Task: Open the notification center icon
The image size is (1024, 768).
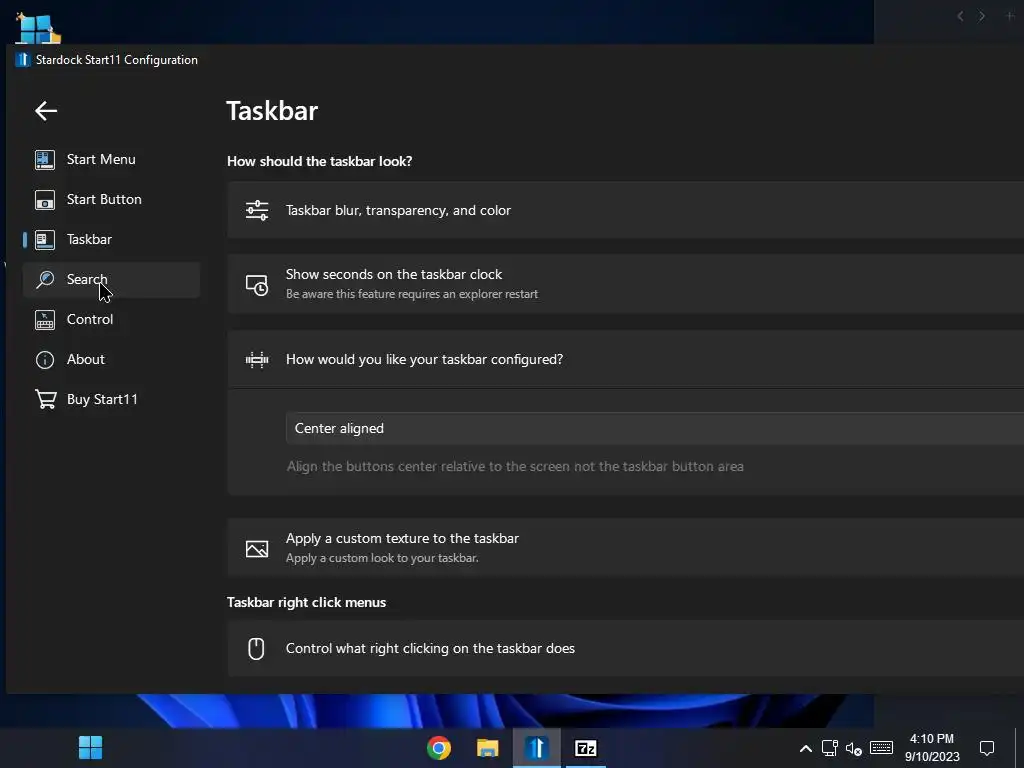Action: [x=987, y=748]
